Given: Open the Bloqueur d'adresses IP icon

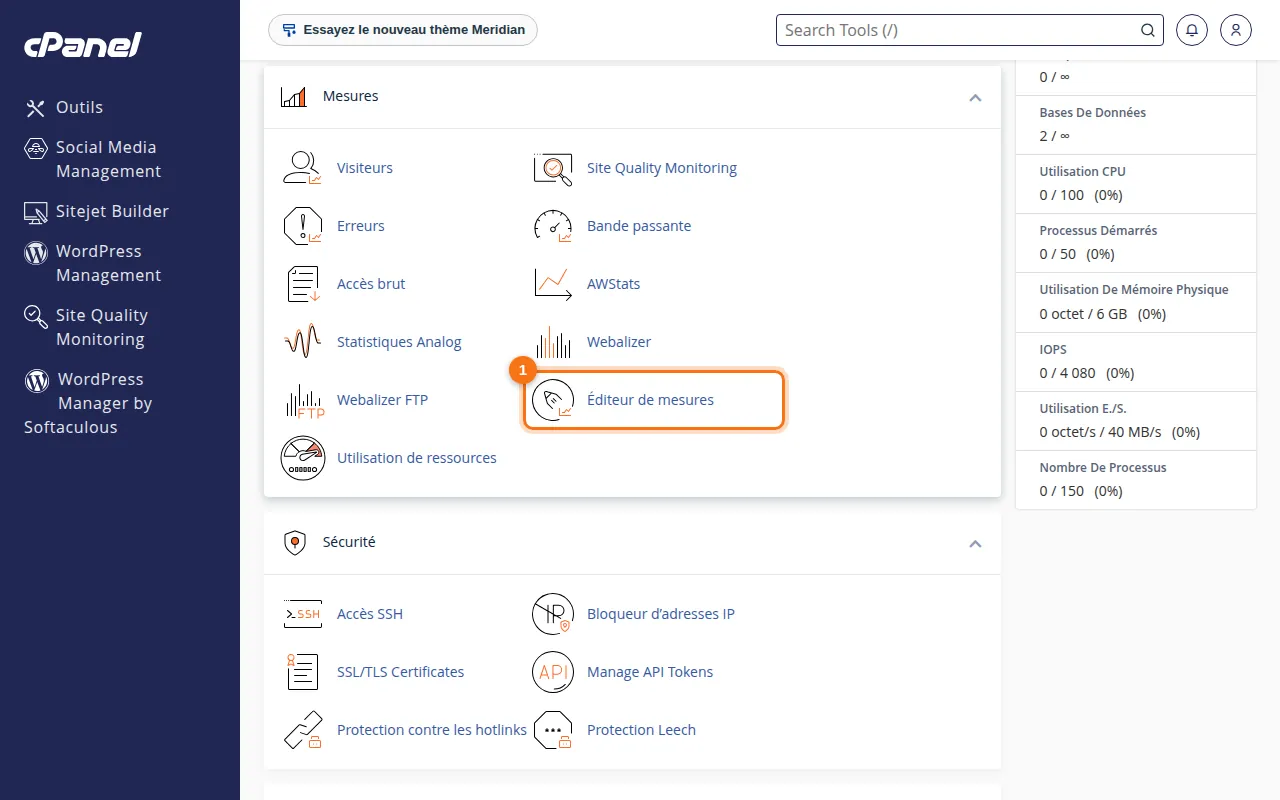Looking at the screenshot, I should pyautogui.click(x=553, y=614).
